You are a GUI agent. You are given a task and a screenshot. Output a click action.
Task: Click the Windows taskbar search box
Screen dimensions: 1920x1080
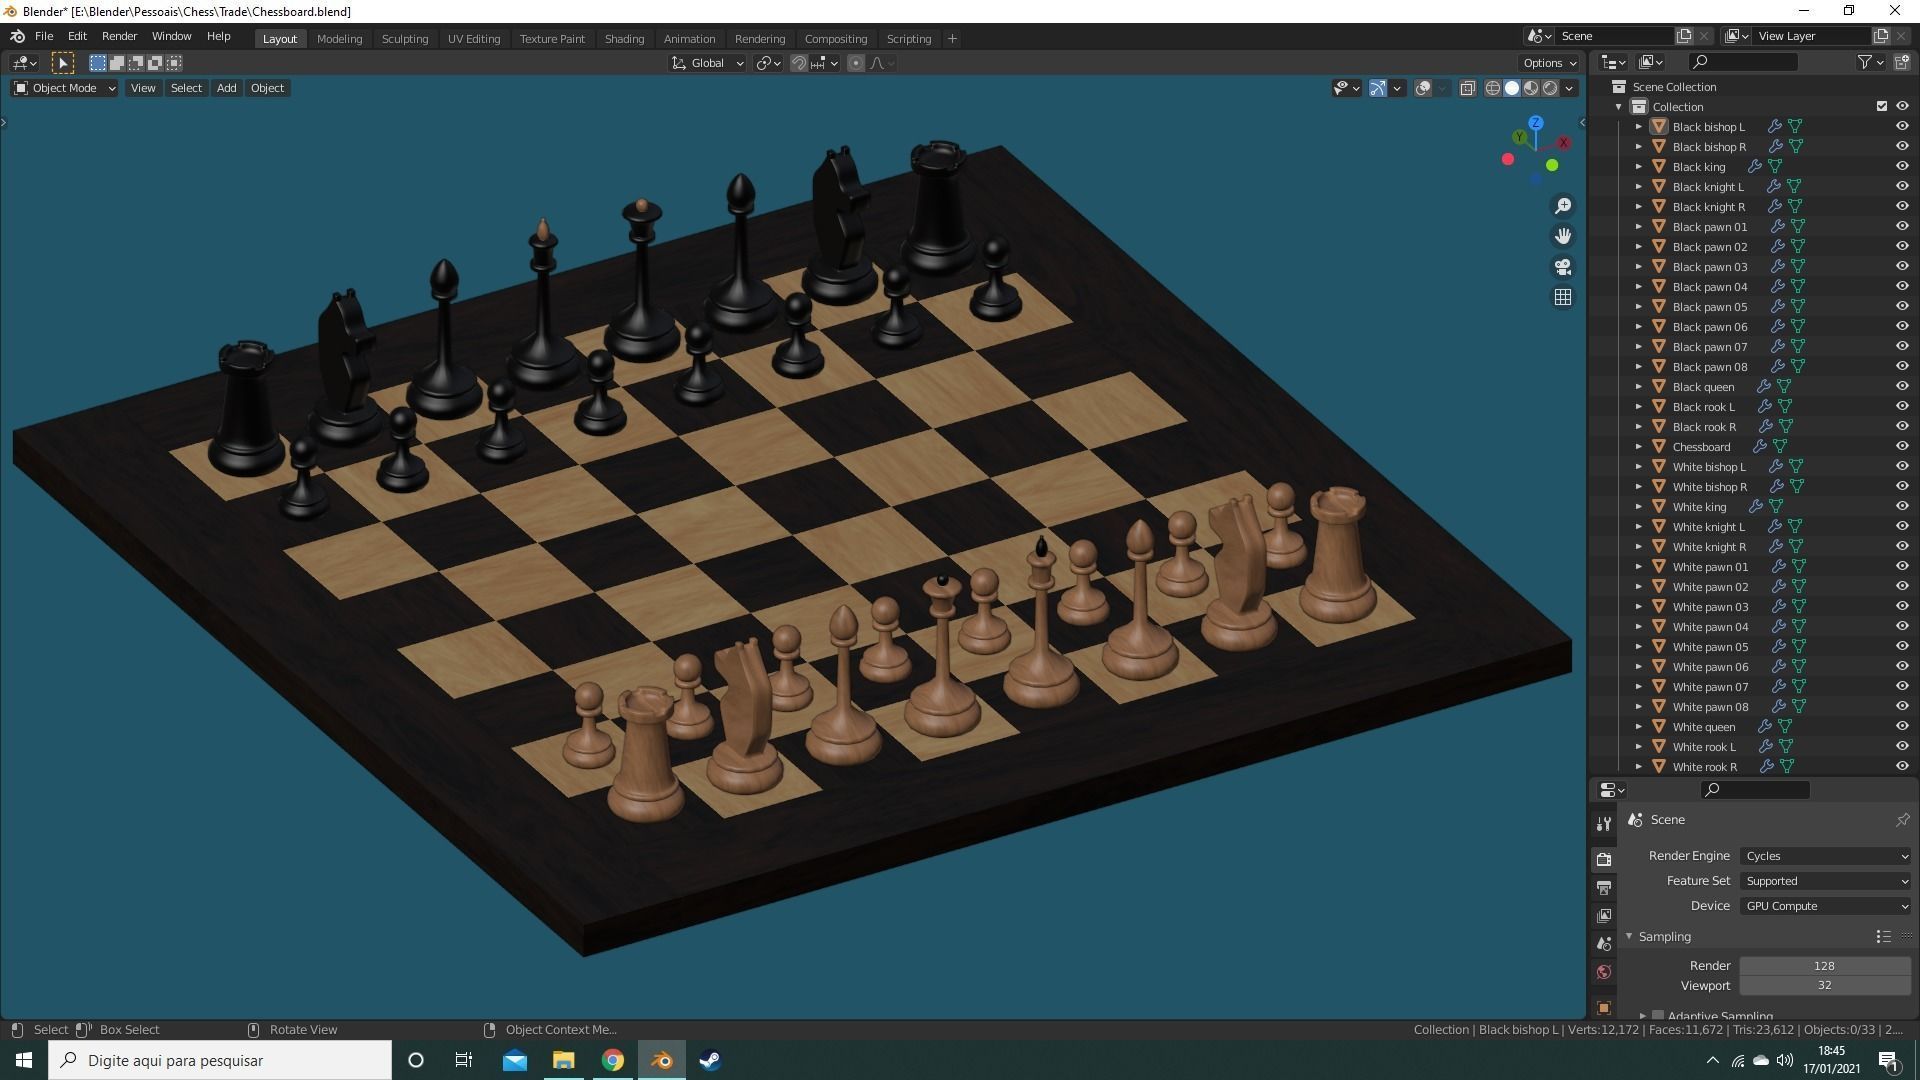tap(220, 1060)
